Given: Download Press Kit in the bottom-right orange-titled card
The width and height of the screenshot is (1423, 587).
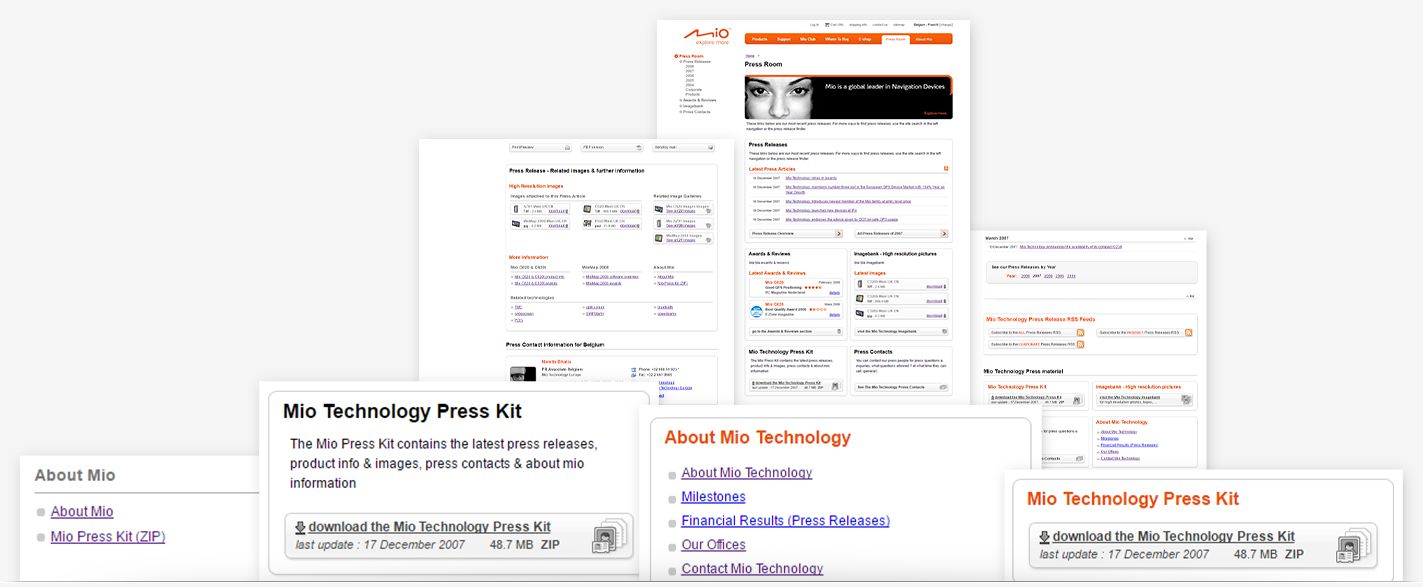Looking at the screenshot, I should (1173, 536).
